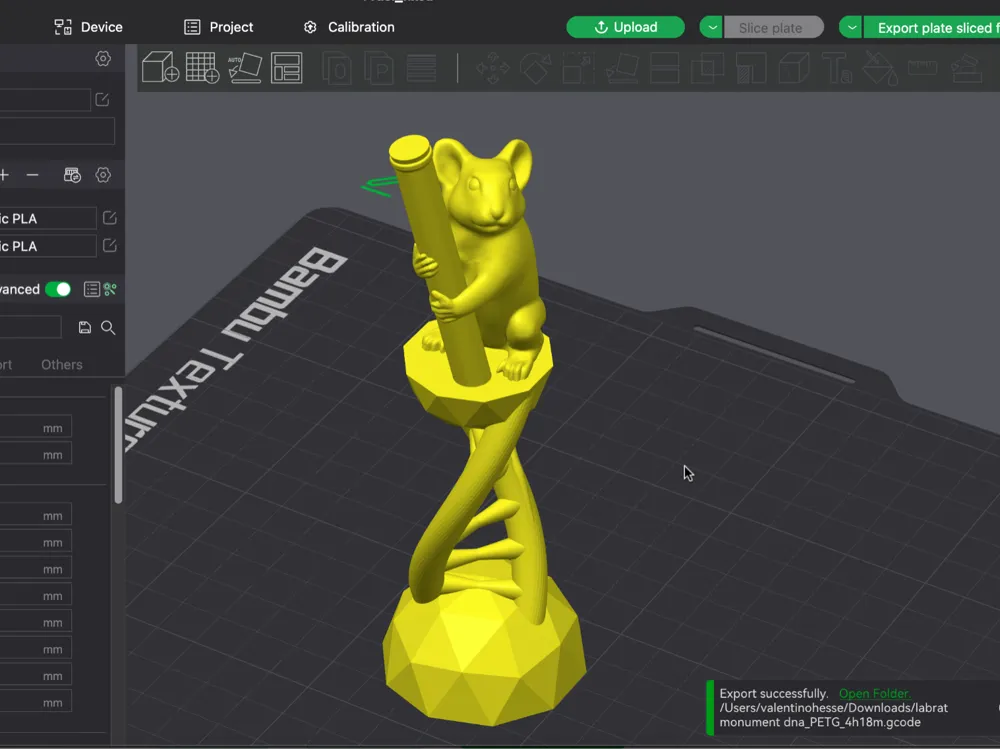The width and height of the screenshot is (1000, 750).
Task: Save the process preset
Action: [x=84, y=327]
